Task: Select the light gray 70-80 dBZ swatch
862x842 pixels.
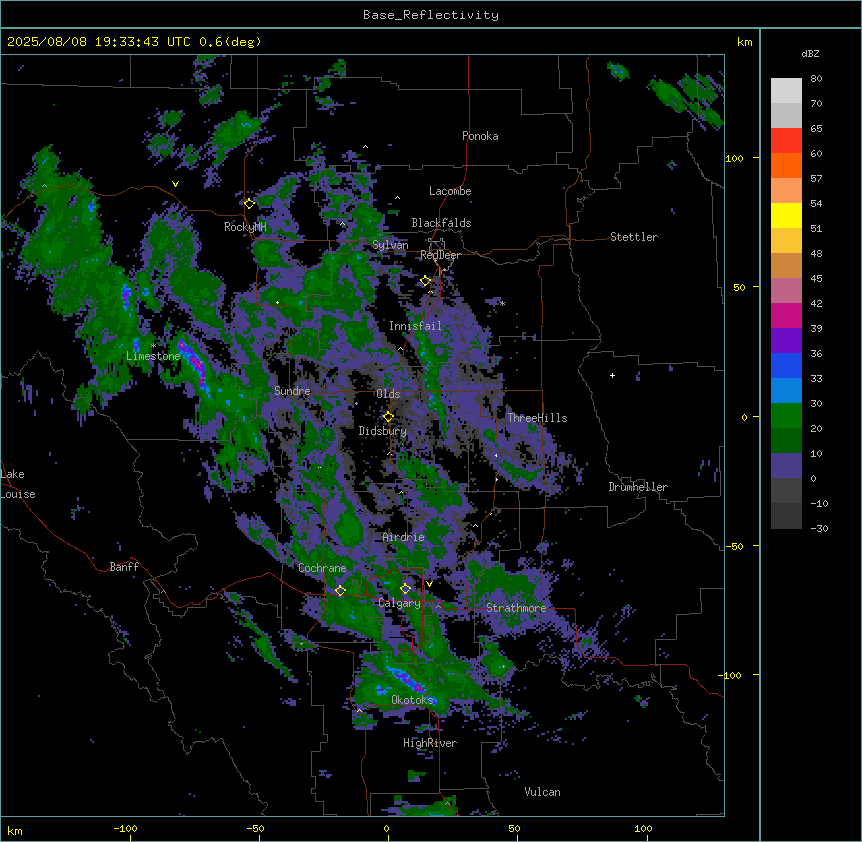Action: click(786, 91)
